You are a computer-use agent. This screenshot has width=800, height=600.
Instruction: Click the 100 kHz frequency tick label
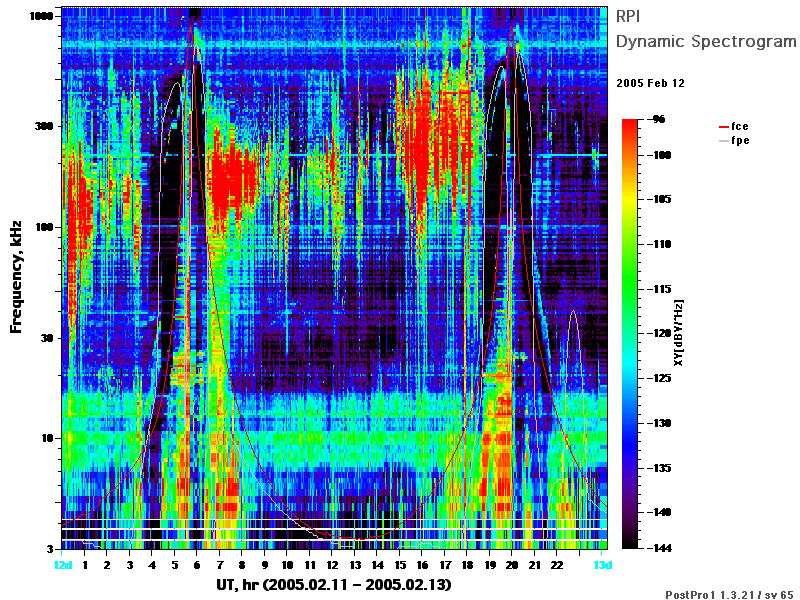pos(44,227)
